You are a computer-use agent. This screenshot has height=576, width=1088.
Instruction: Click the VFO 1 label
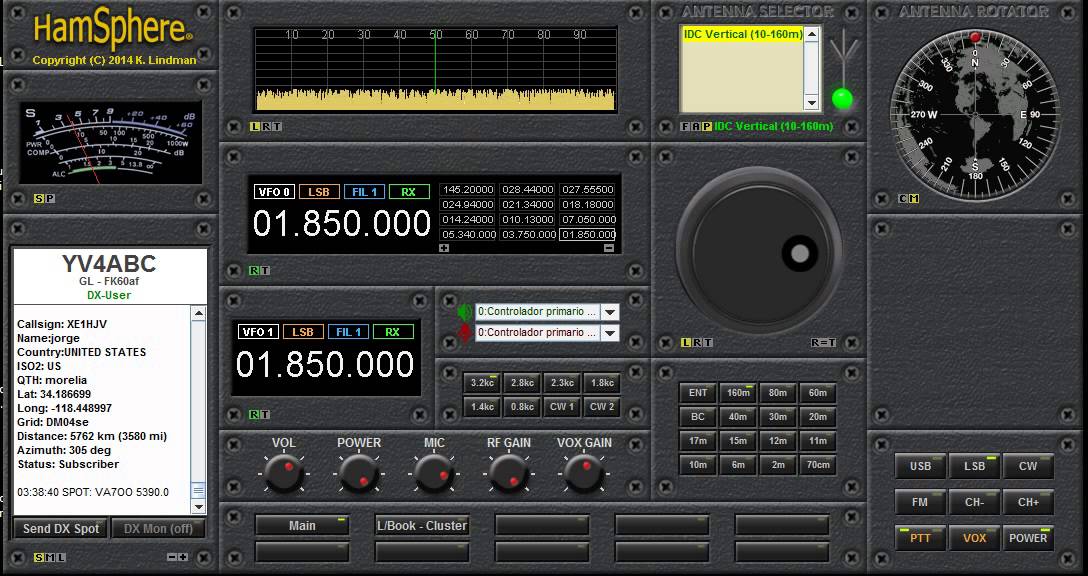257,332
